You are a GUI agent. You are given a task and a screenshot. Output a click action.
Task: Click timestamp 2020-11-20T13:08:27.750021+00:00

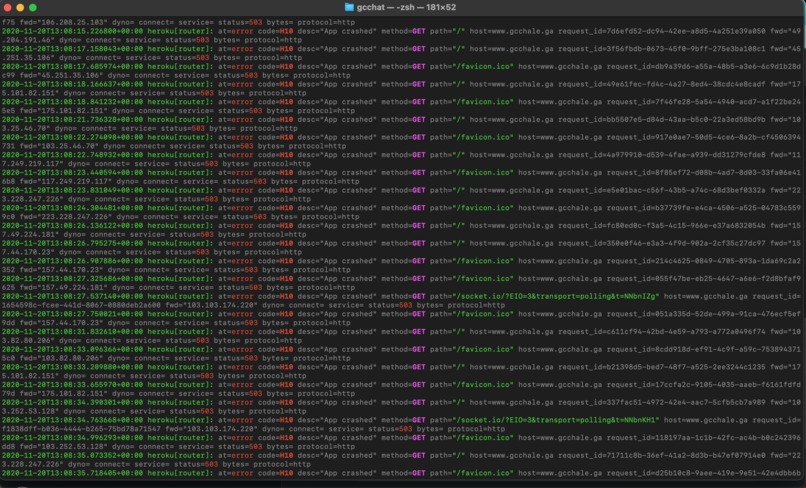click(72, 314)
